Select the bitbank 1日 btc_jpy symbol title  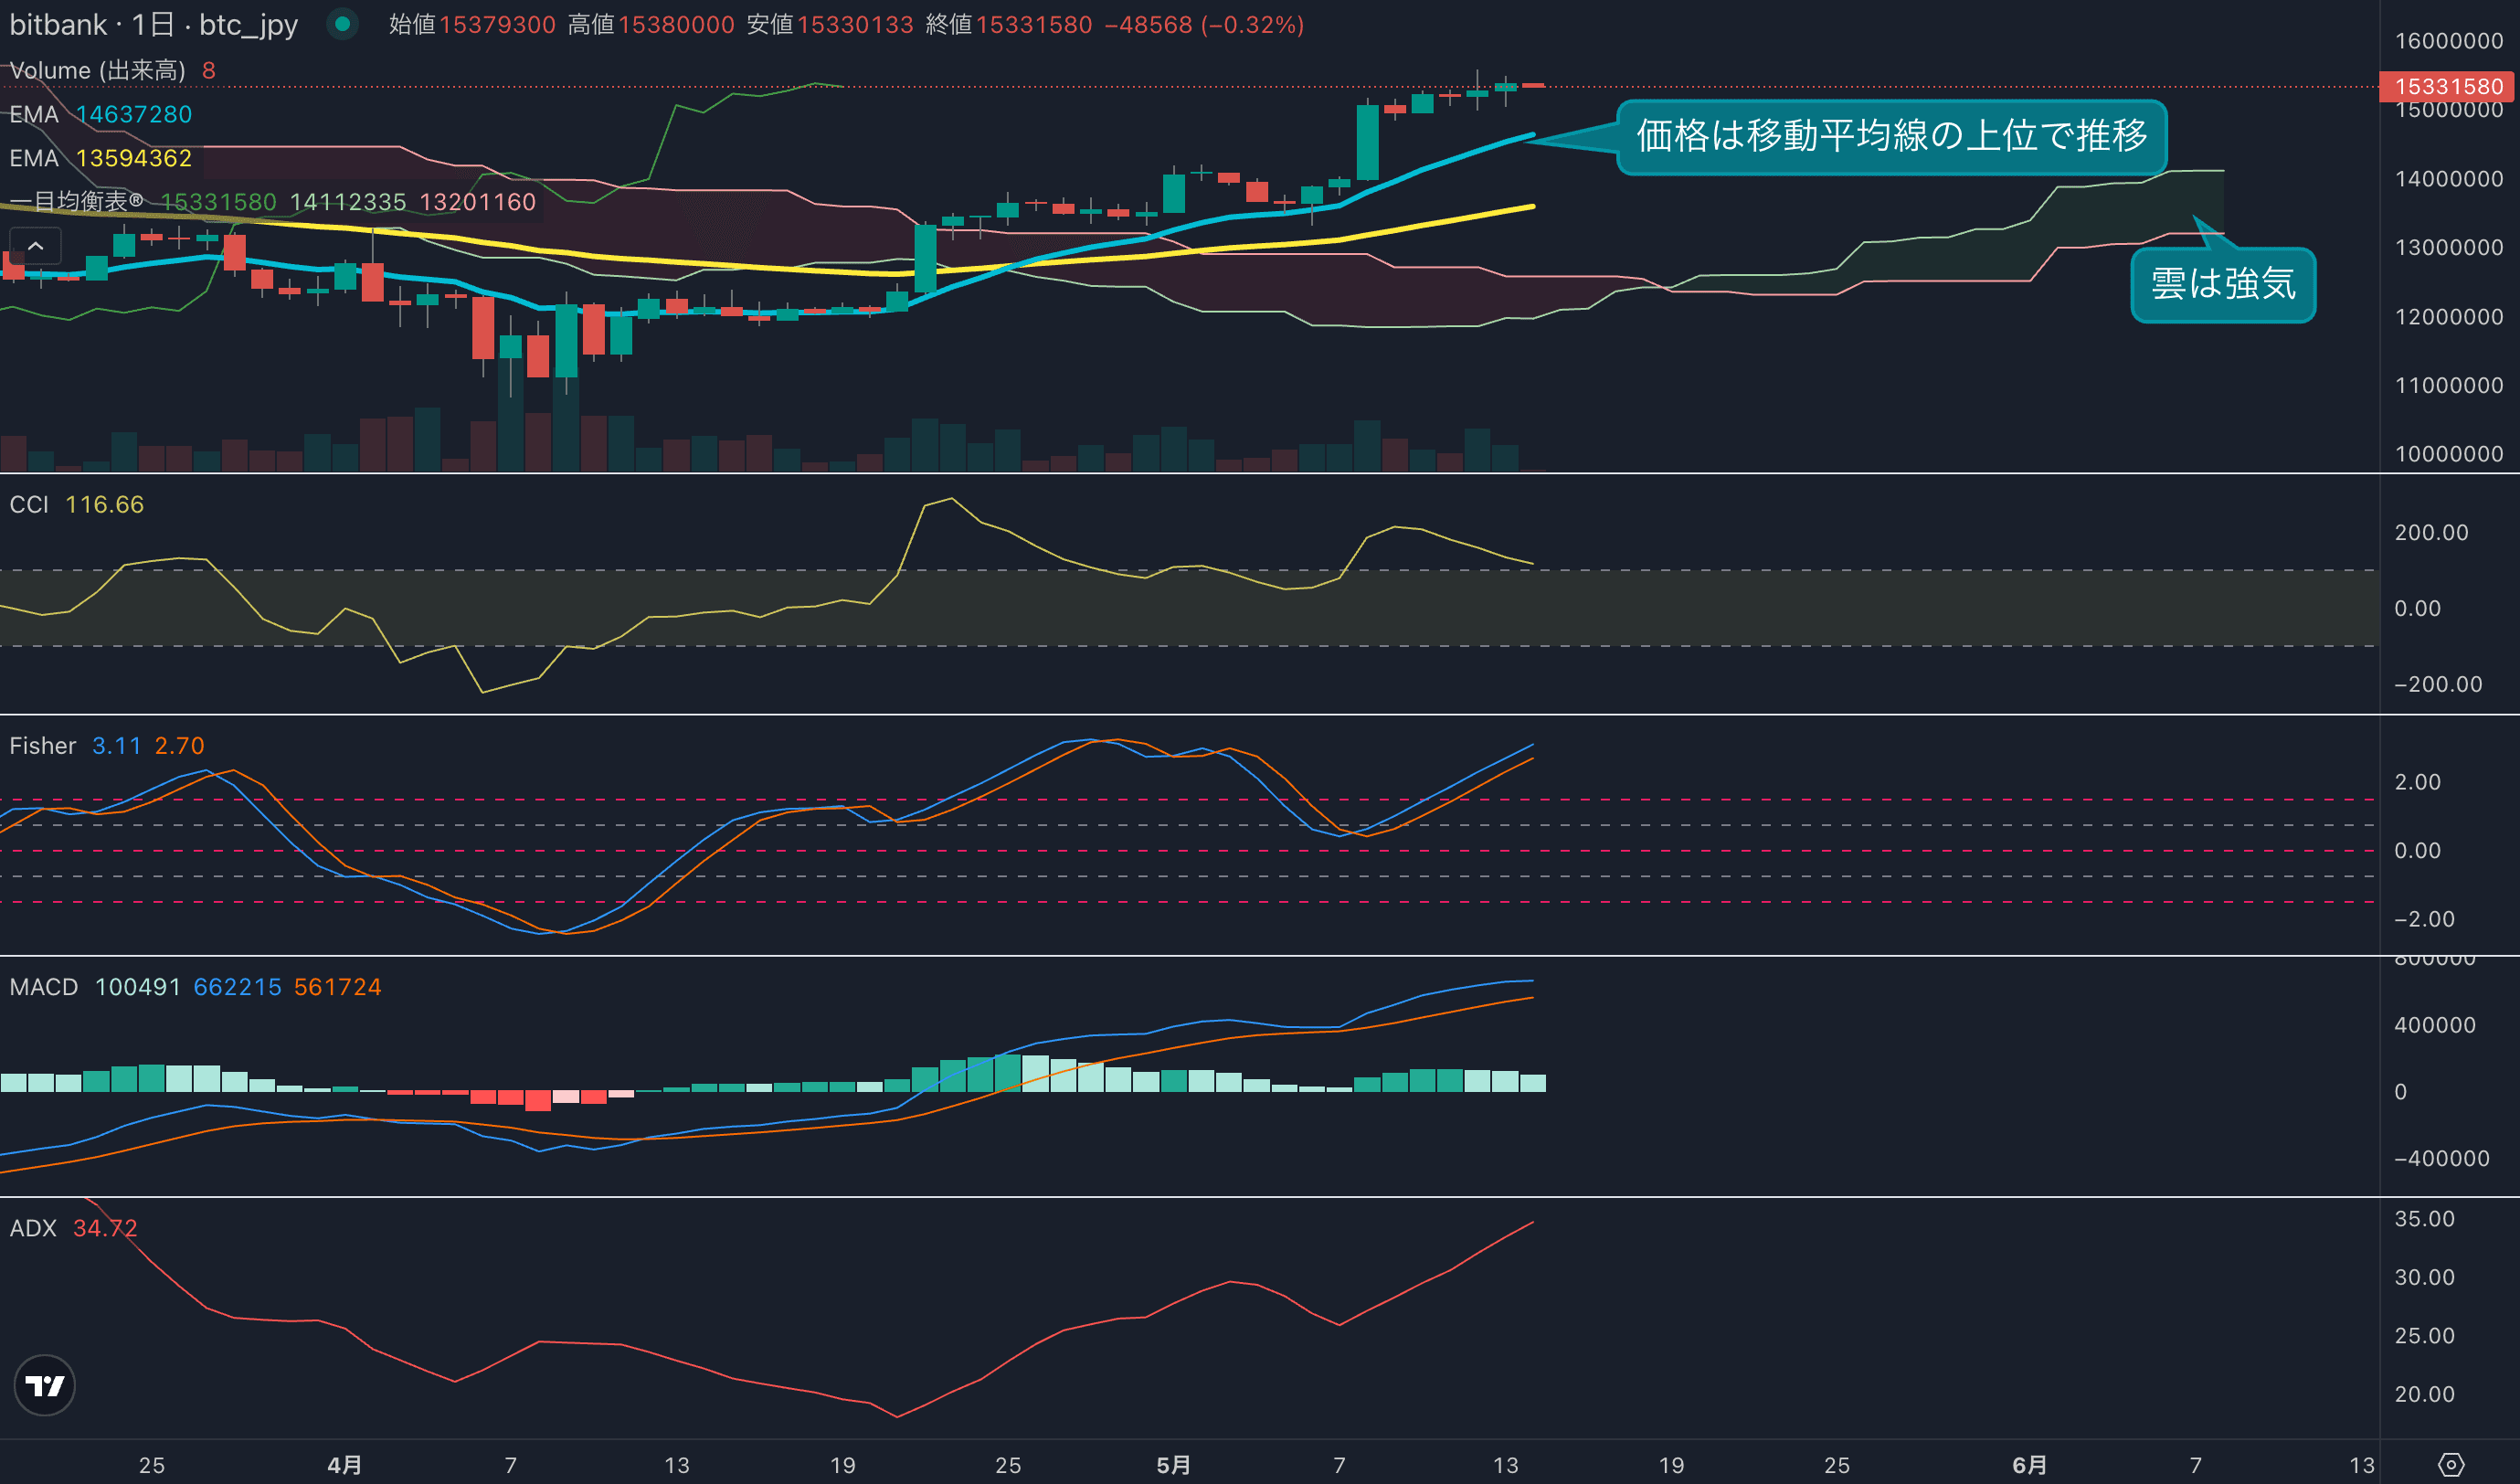[x=154, y=24]
